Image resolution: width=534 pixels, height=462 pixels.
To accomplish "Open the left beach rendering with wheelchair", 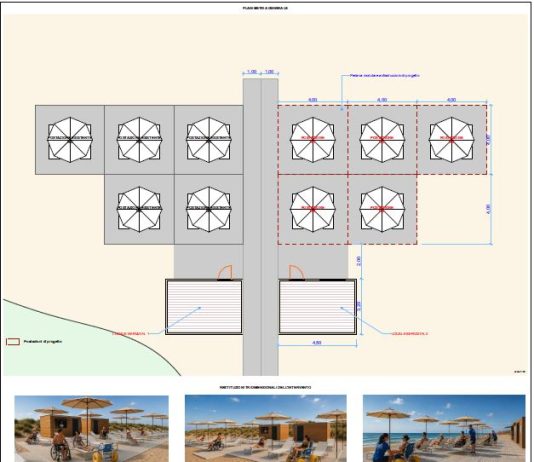I will point(91,429).
